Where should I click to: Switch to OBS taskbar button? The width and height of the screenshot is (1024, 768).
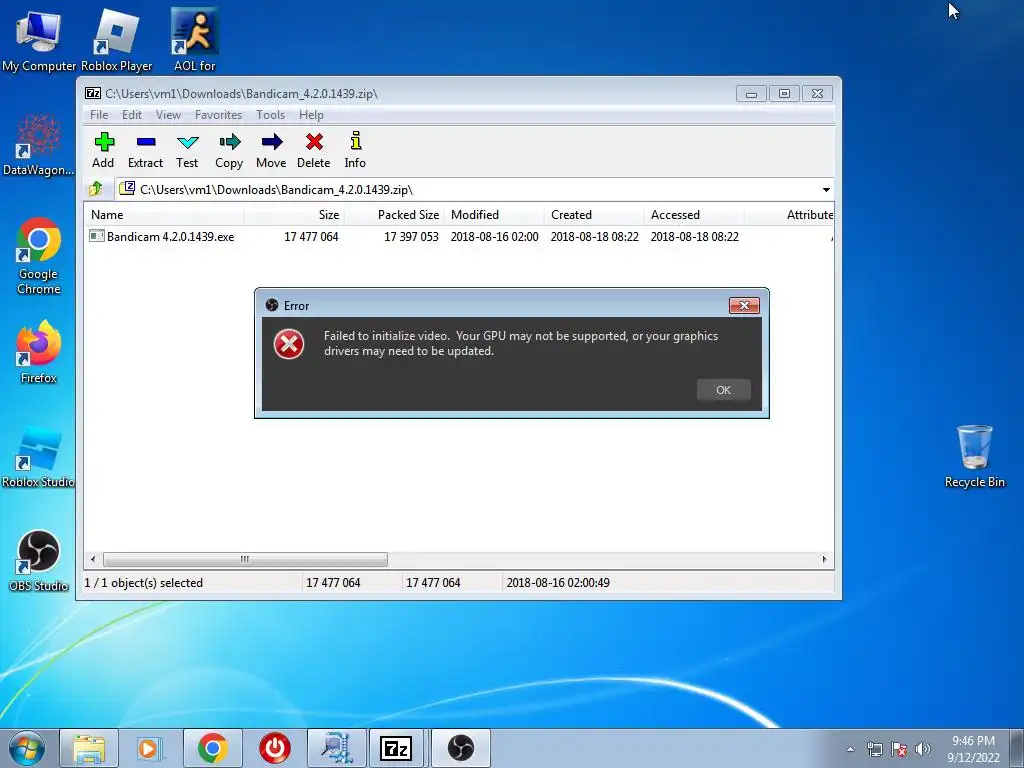[460, 748]
